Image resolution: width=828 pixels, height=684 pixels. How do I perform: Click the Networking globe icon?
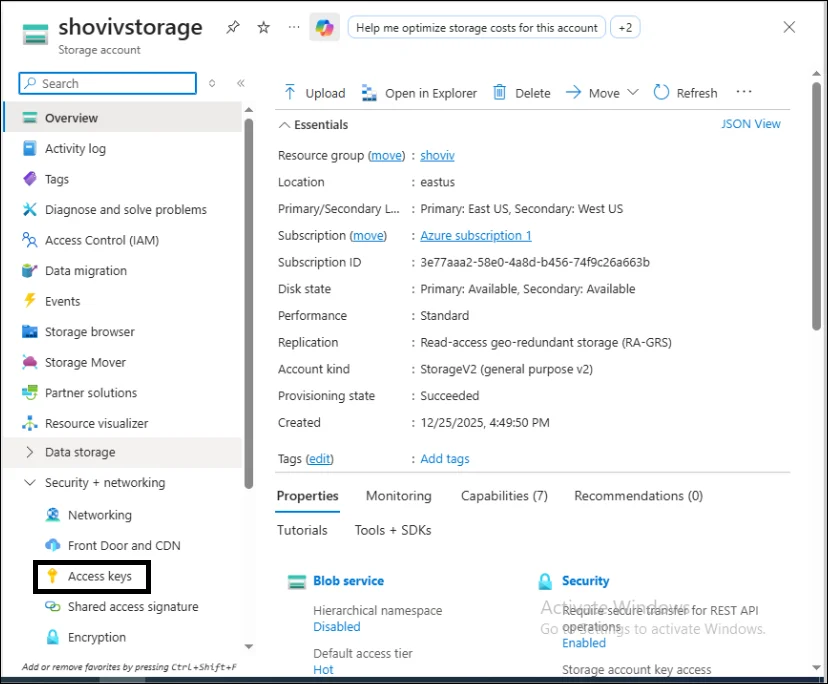[52, 514]
